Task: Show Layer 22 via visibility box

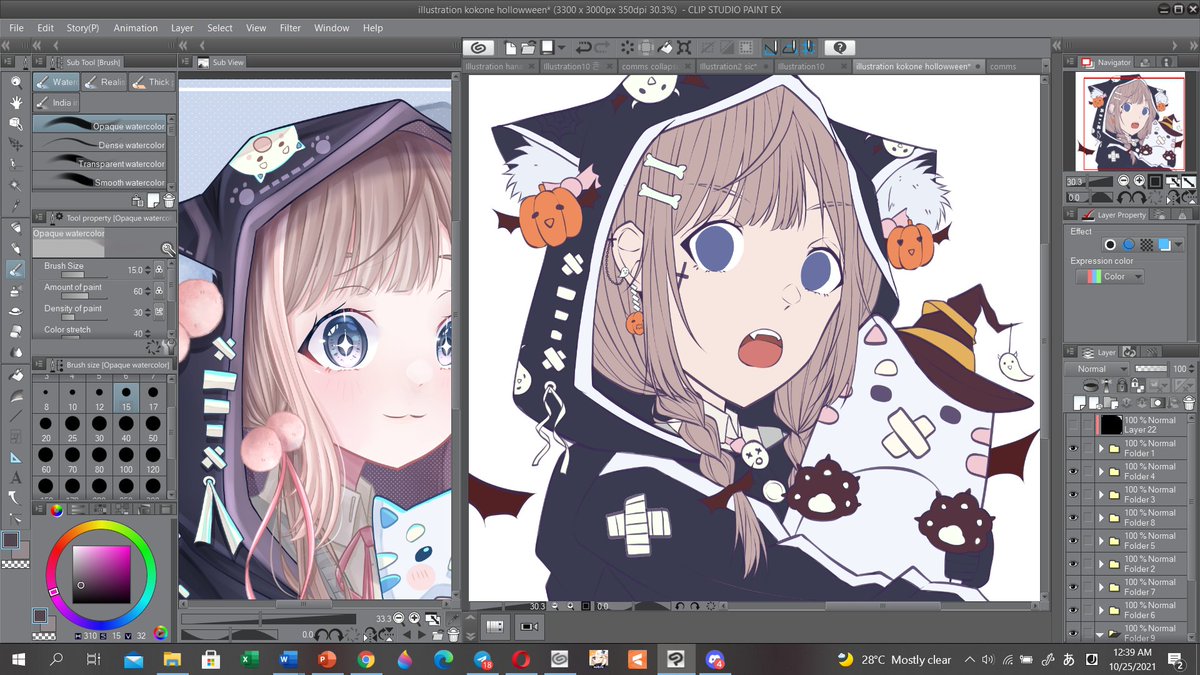Action: 1073,425
